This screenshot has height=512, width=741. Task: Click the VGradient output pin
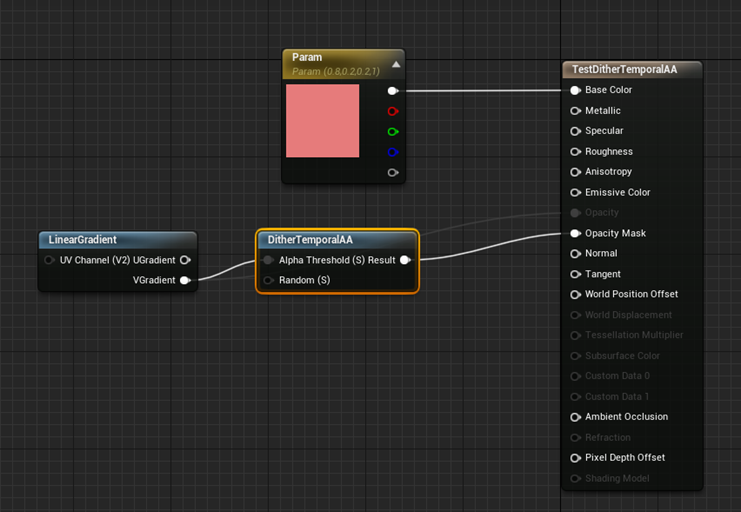(x=185, y=280)
